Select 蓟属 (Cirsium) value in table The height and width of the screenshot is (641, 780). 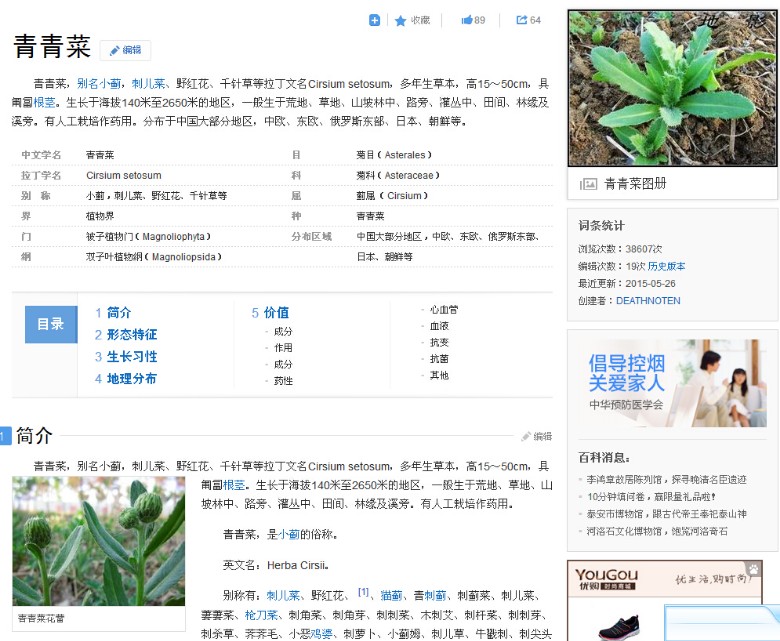coord(392,196)
